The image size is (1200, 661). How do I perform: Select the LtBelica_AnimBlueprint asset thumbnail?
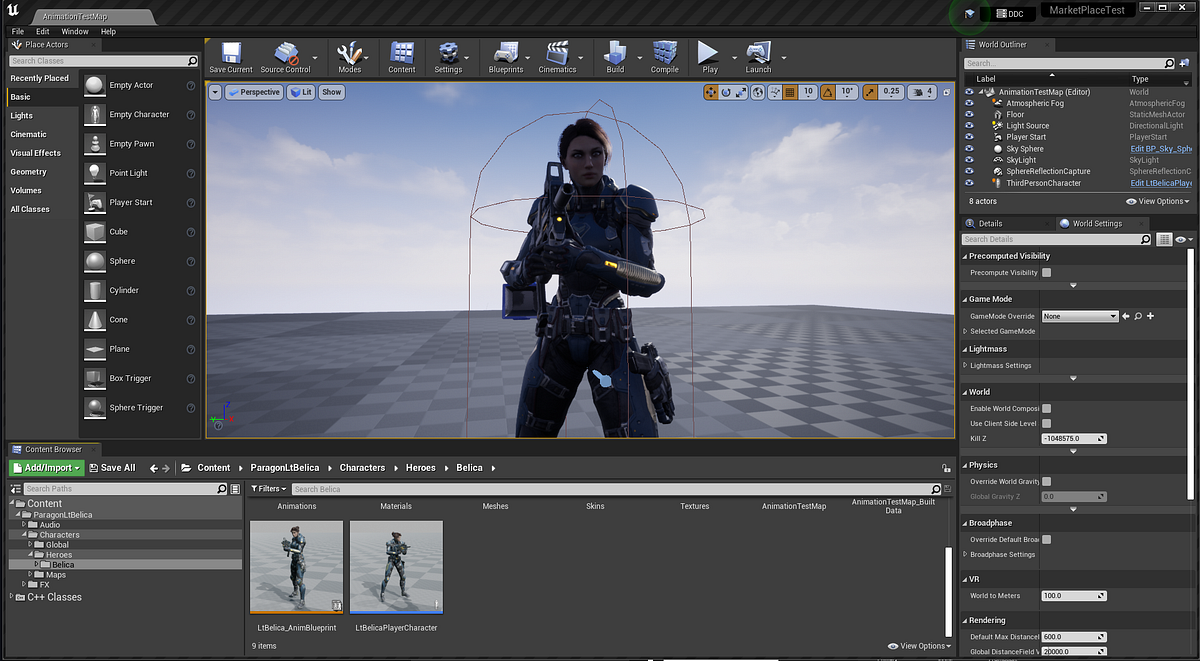[296, 566]
